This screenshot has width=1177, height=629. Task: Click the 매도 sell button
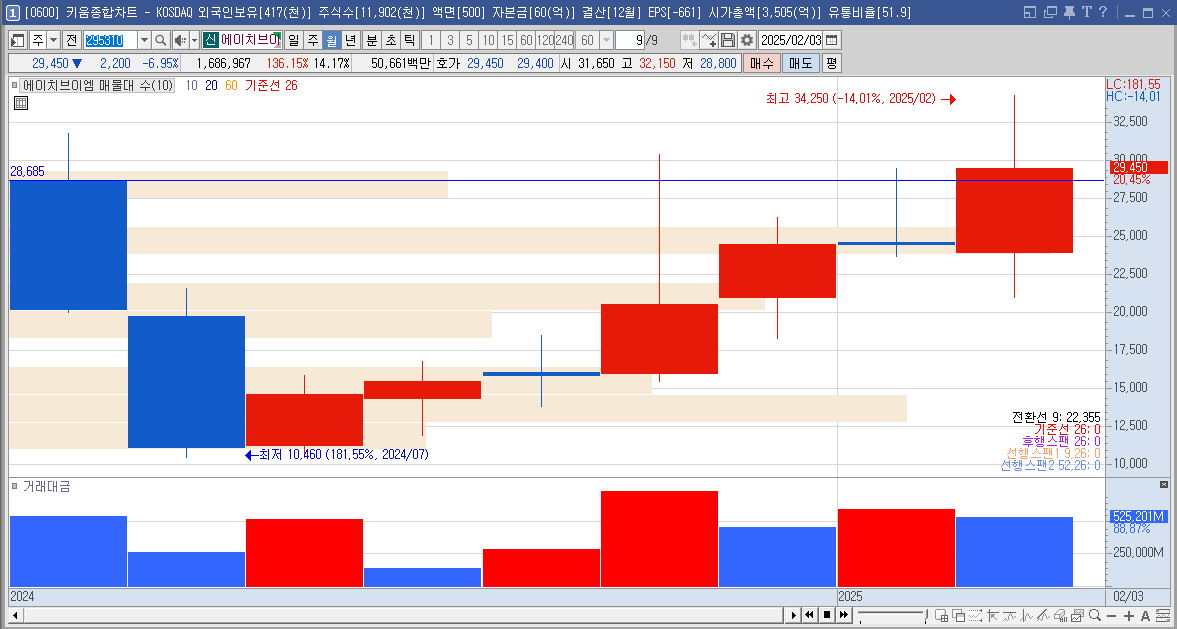tap(800, 64)
